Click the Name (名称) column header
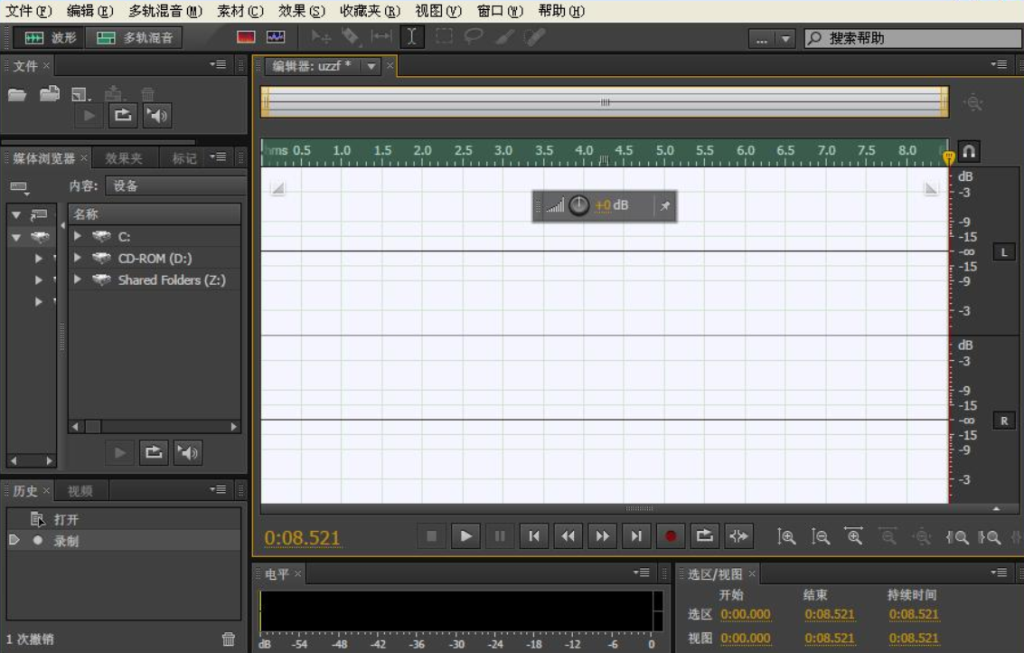This screenshot has width=1024, height=653. pos(155,214)
